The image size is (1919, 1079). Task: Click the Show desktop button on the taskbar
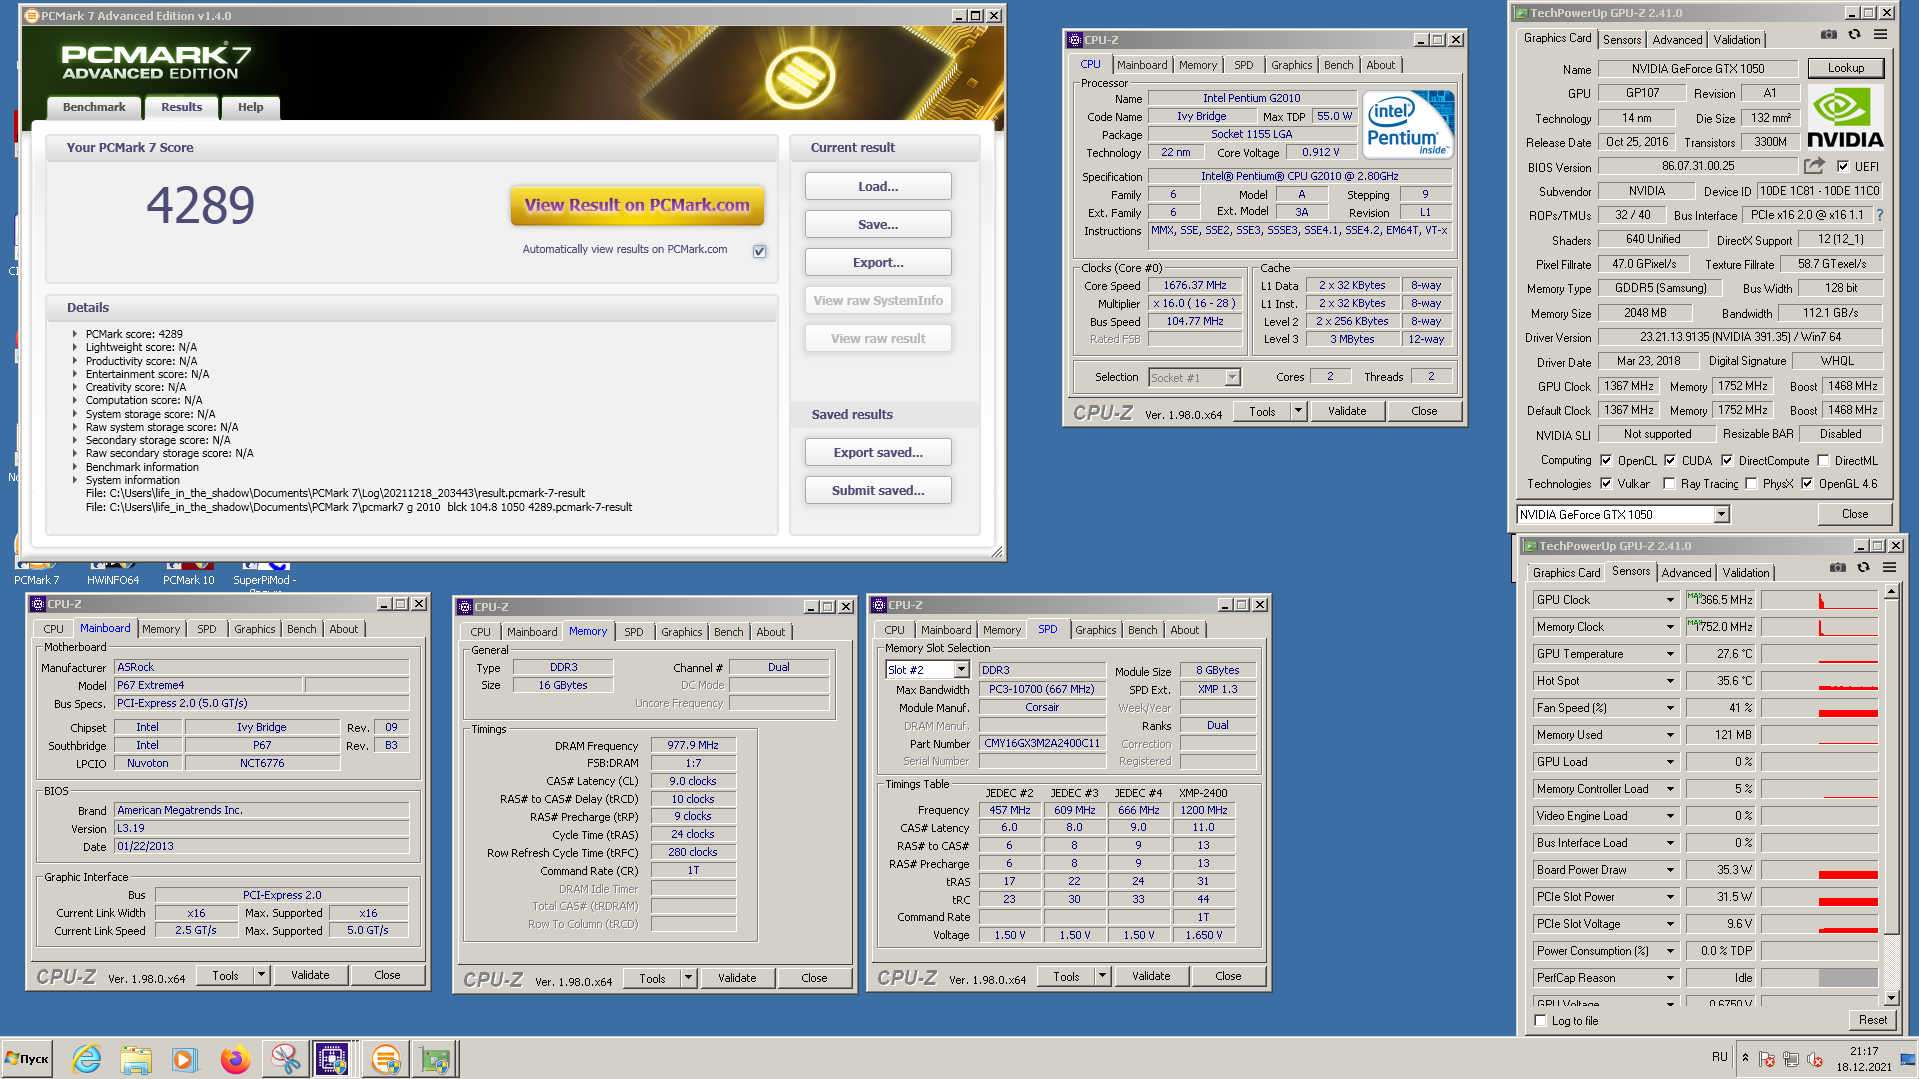pyautogui.click(x=1909, y=1059)
